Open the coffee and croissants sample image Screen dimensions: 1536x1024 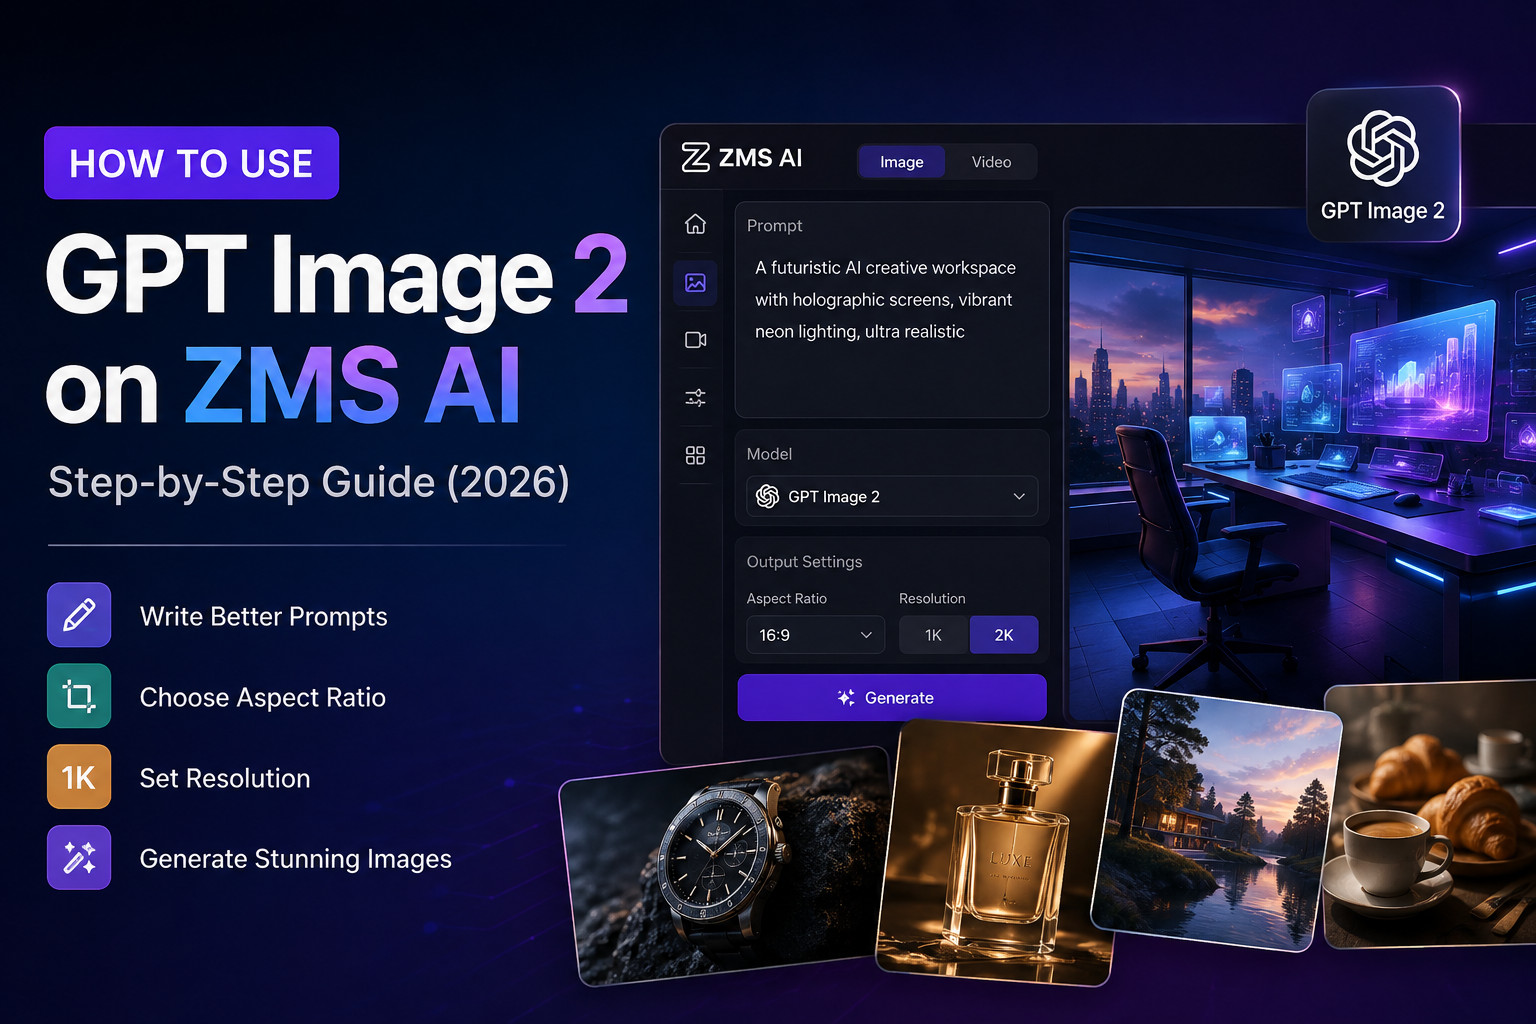[x=1432, y=815]
